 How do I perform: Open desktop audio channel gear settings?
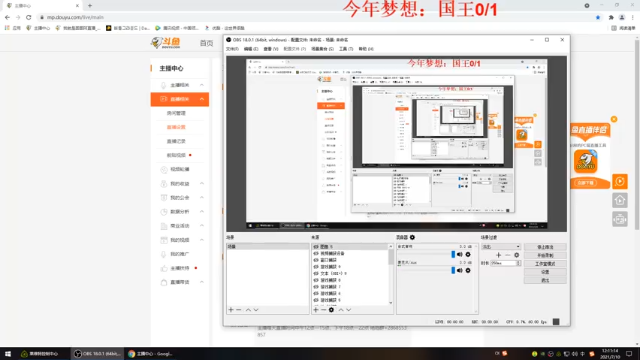pos(468,254)
